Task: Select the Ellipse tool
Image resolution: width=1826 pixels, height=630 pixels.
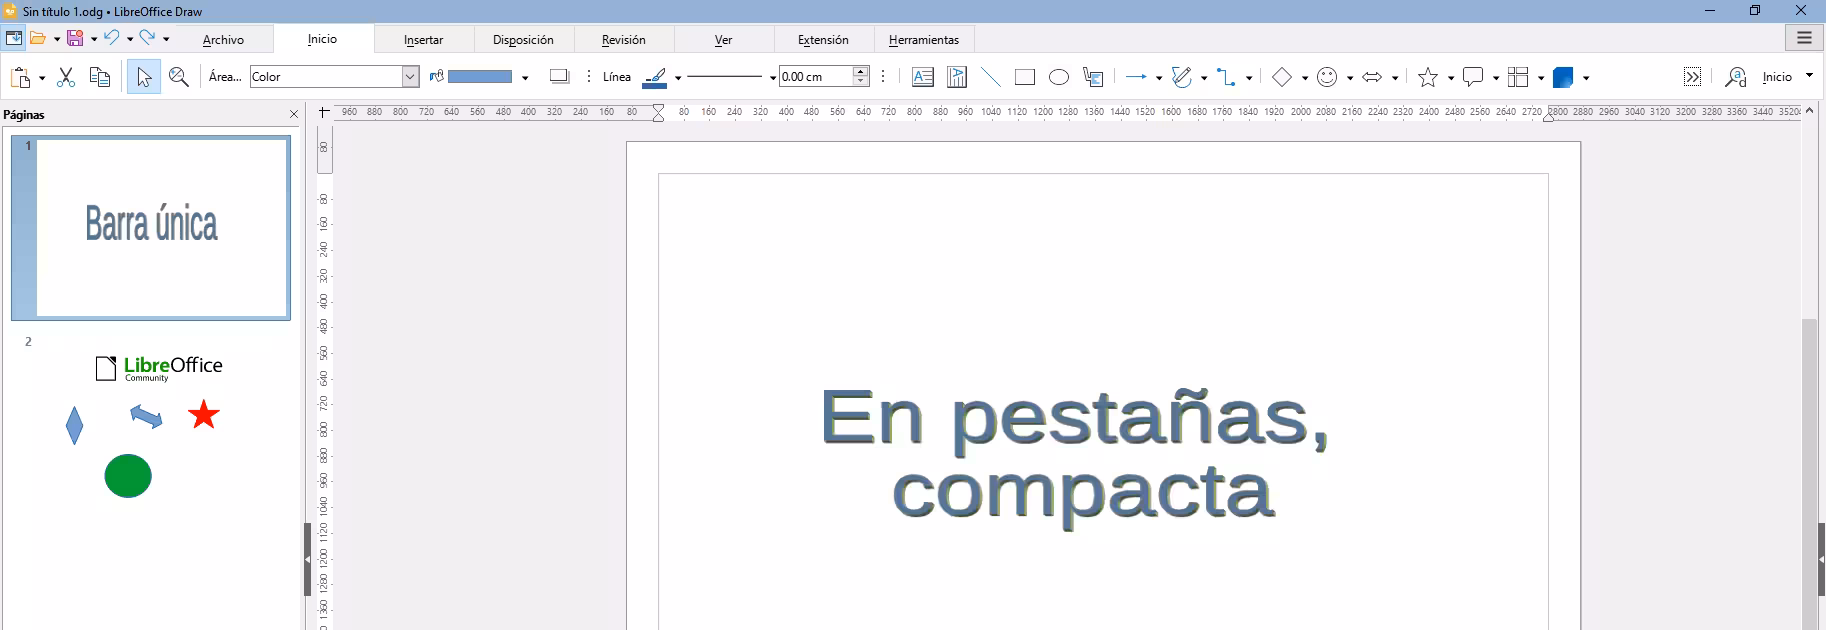Action: click(1059, 77)
